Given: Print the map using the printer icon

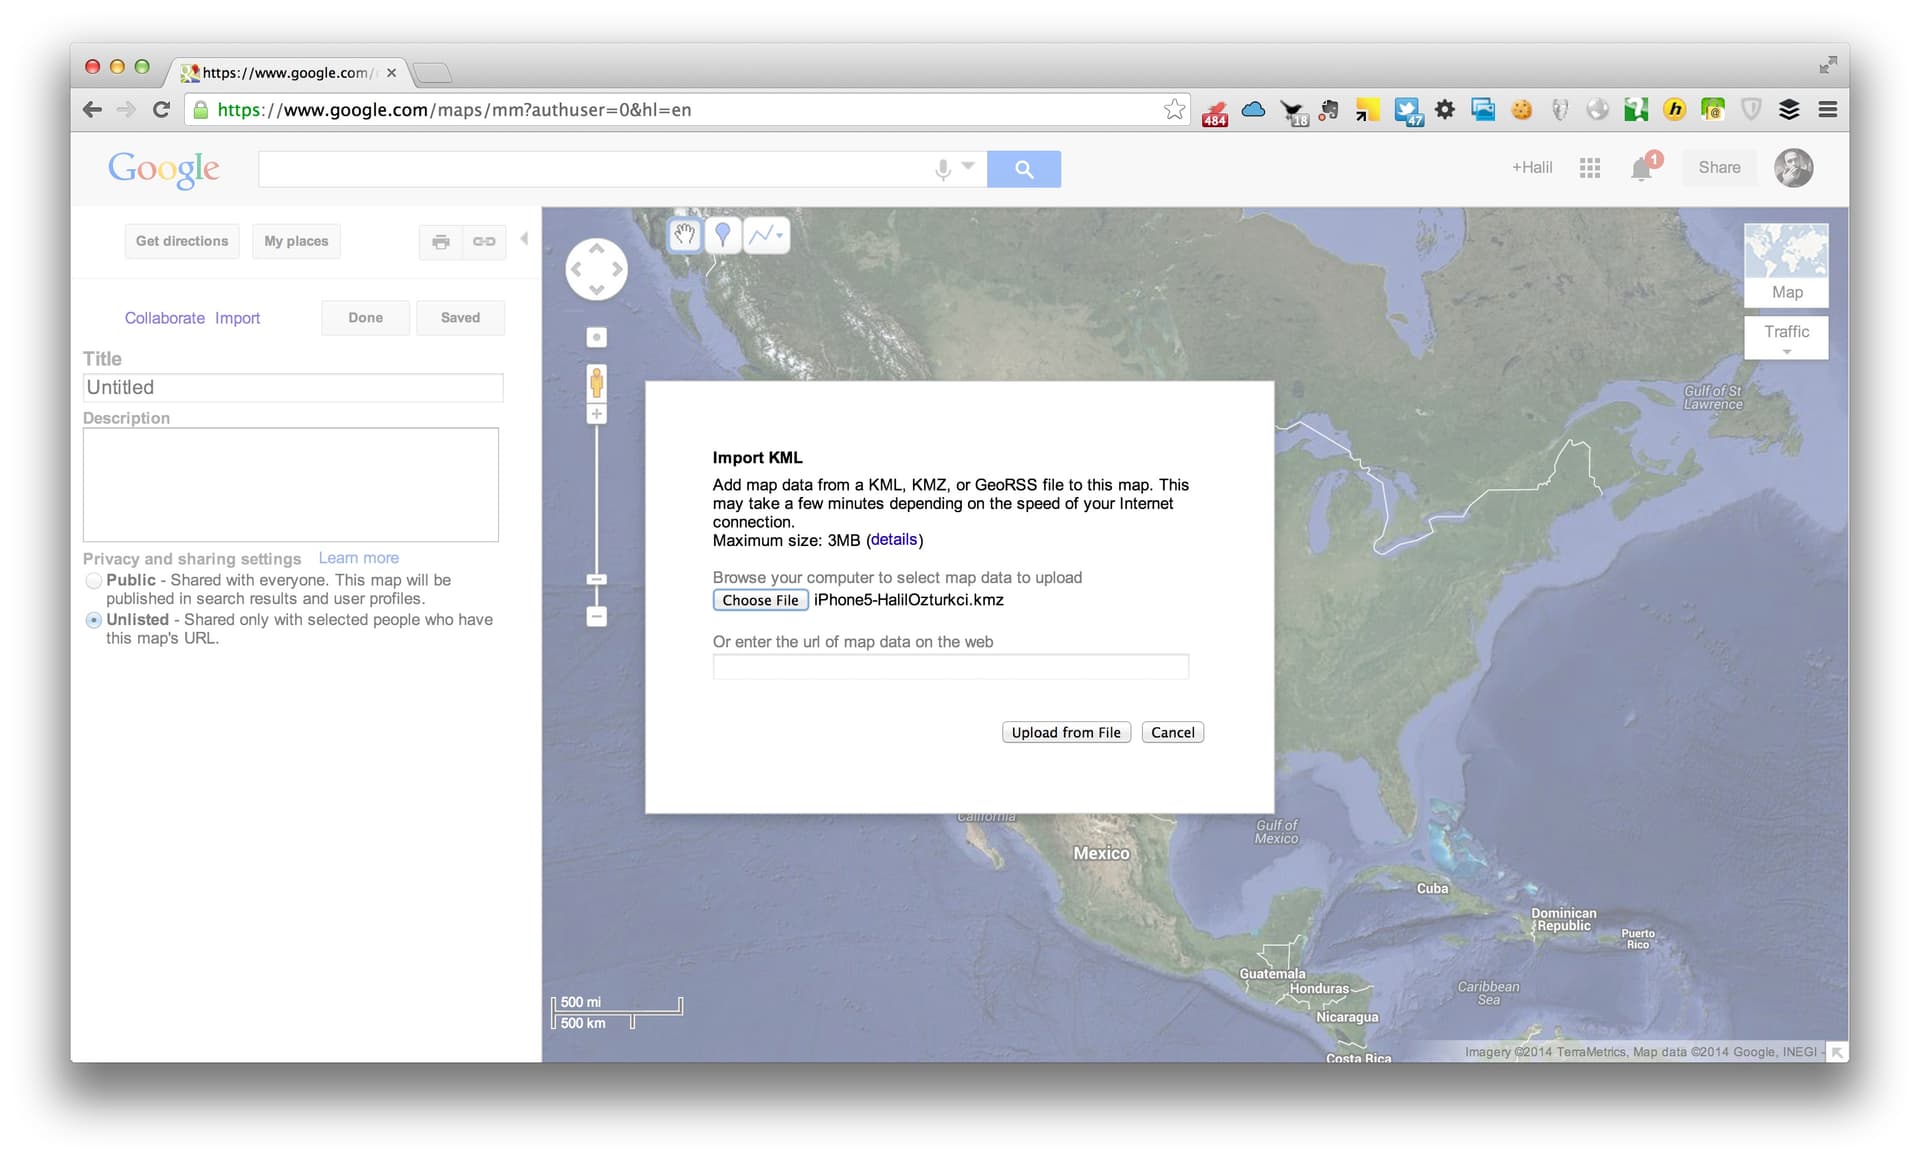Looking at the screenshot, I should (441, 242).
